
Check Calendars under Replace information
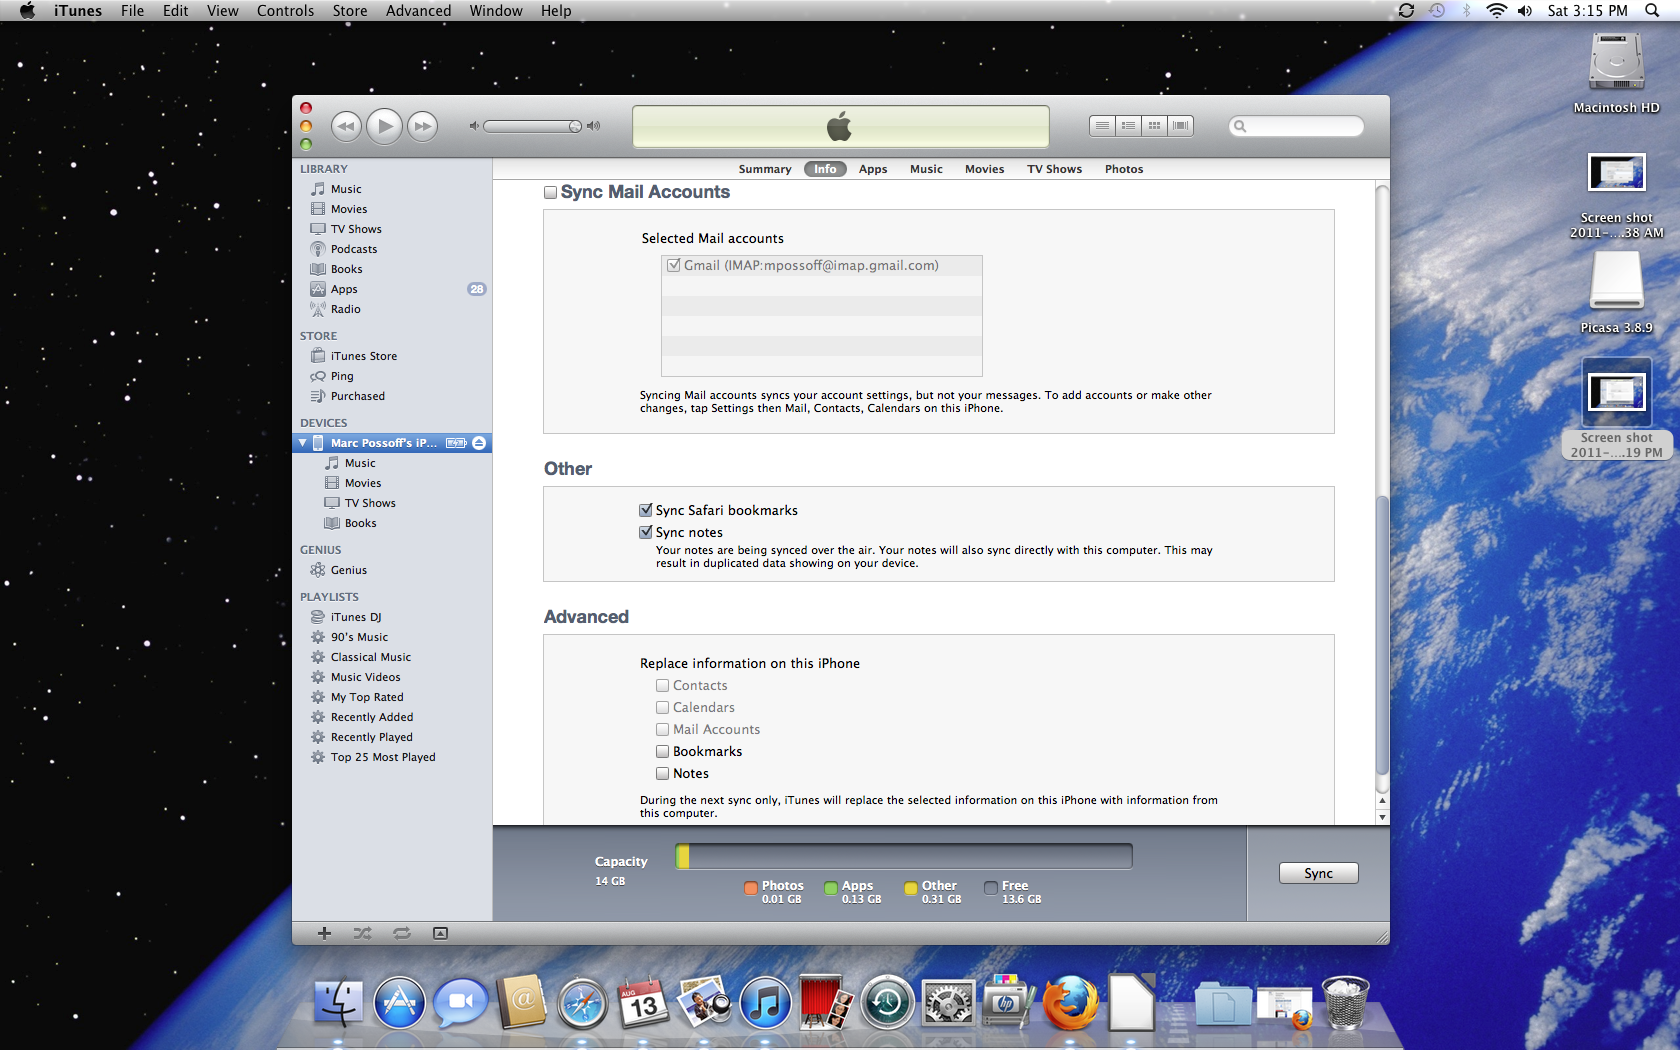(x=662, y=707)
